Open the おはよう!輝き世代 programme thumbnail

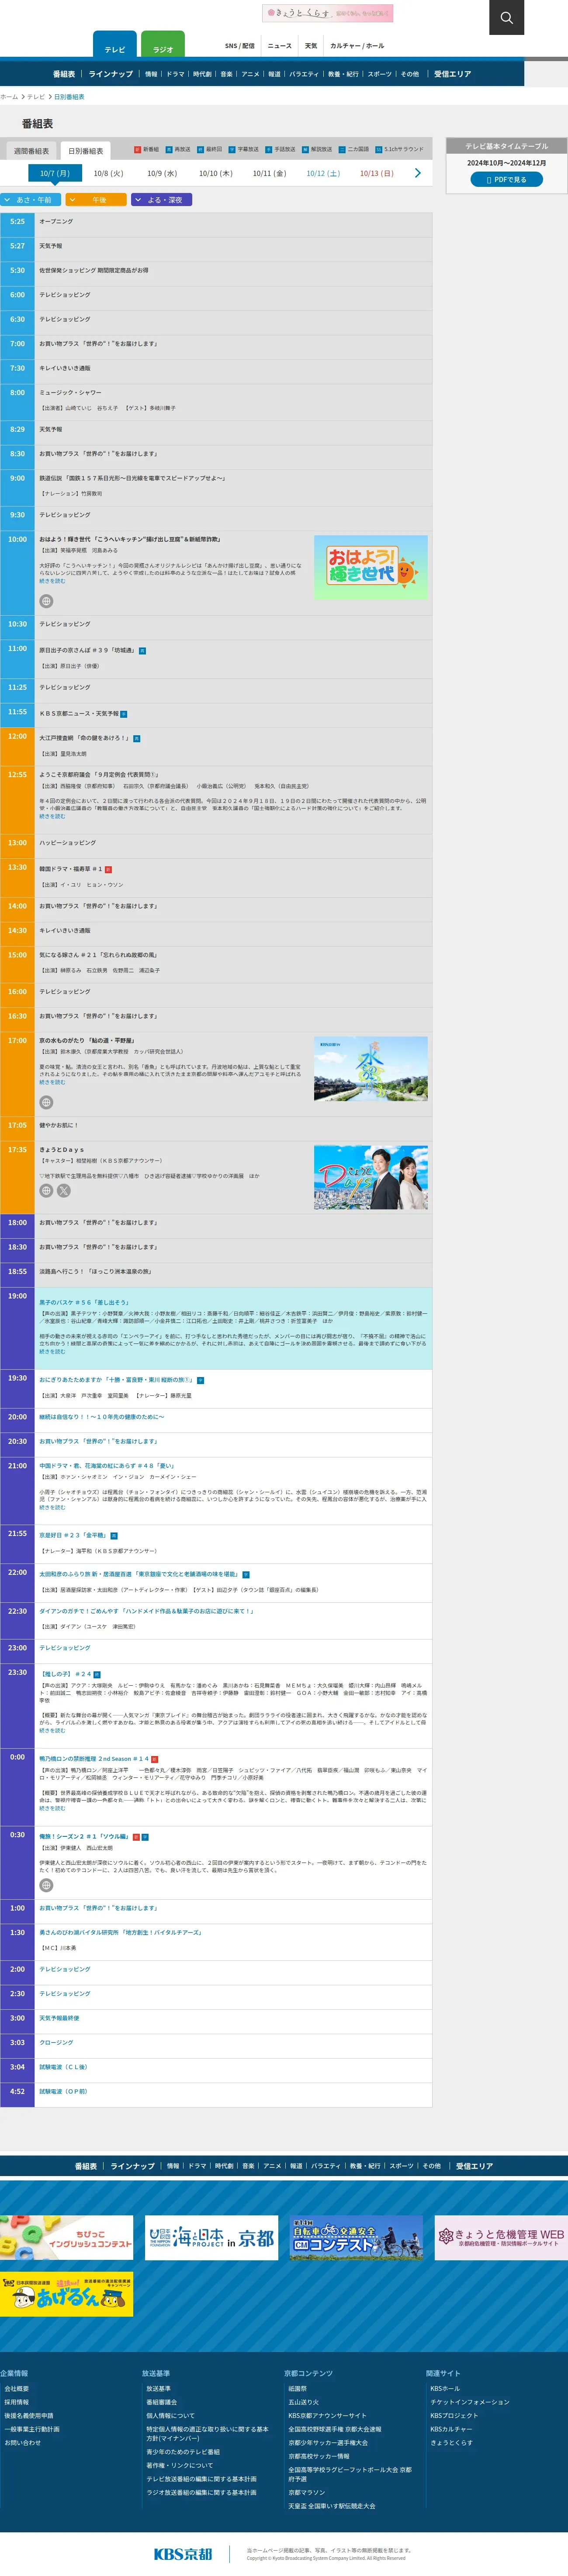371,568
